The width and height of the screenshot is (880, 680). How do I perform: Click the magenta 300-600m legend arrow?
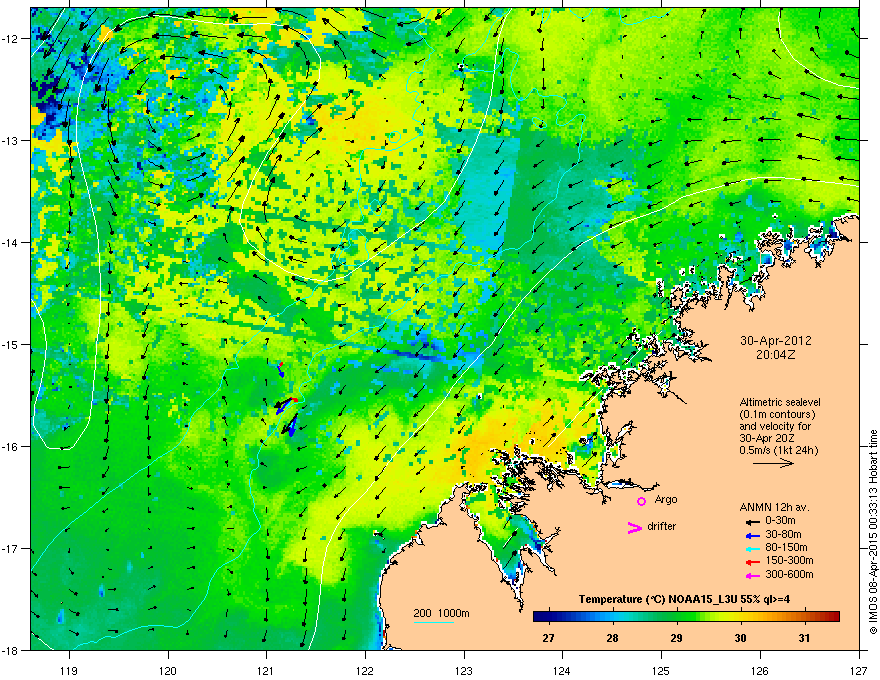click(x=752, y=575)
